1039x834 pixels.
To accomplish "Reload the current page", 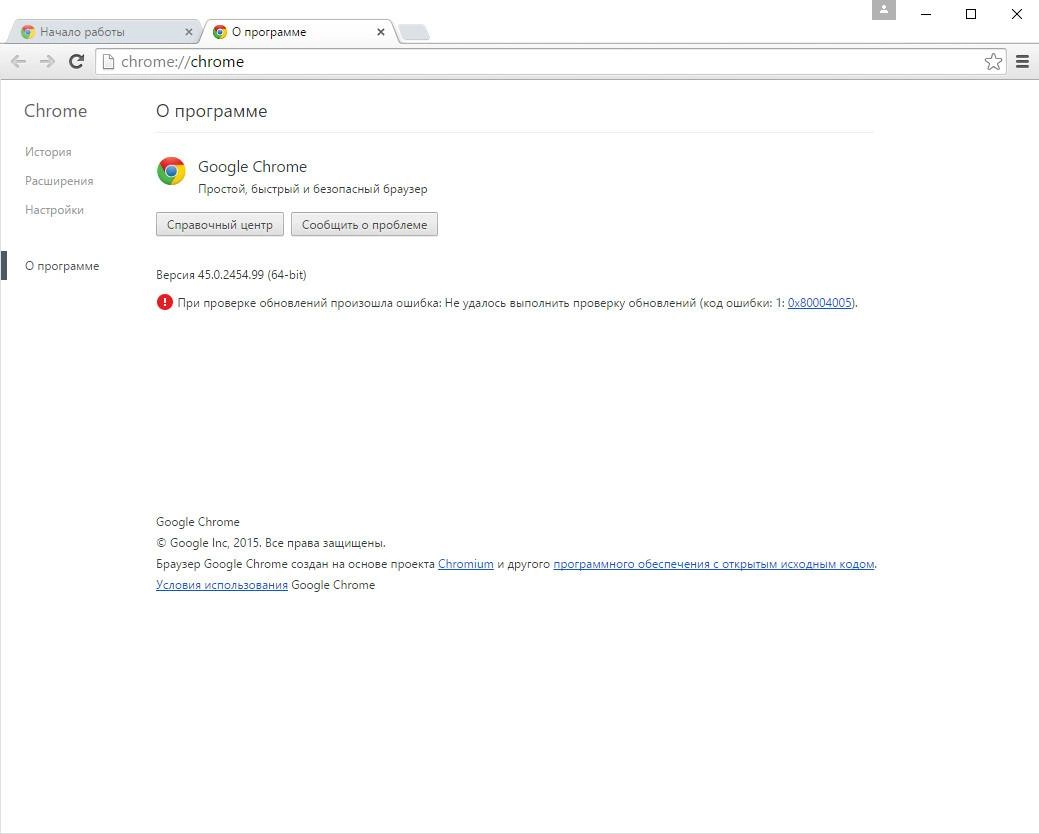I will (x=77, y=62).
